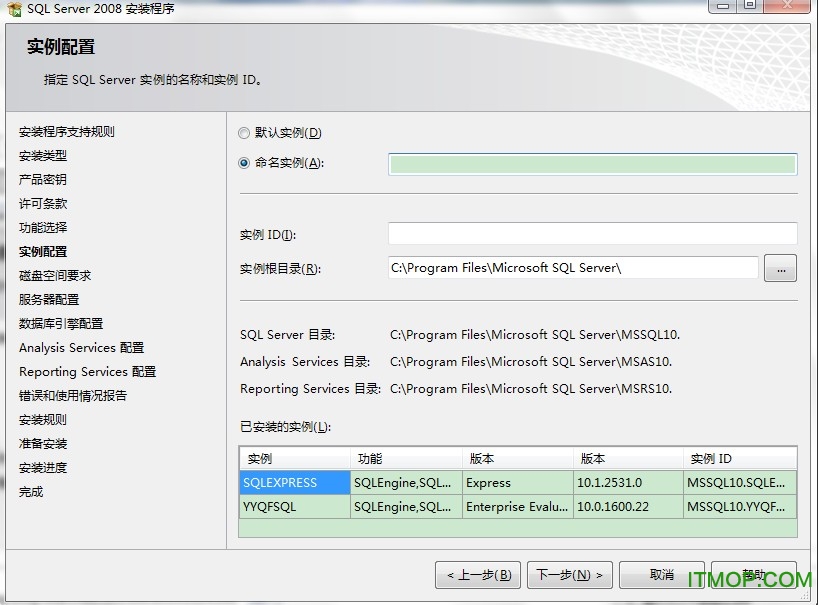This screenshot has height=605, width=818.
Task: Select the 默认实例 radio option
Action: (x=243, y=132)
